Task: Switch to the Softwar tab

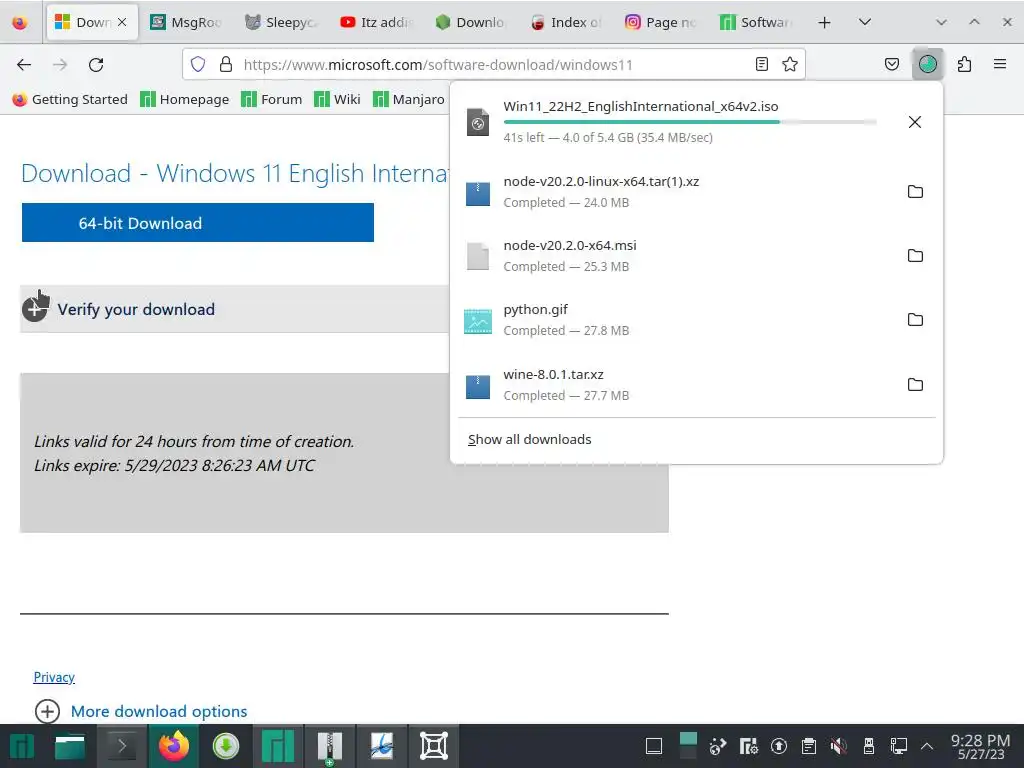Action: click(x=756, y=22)
